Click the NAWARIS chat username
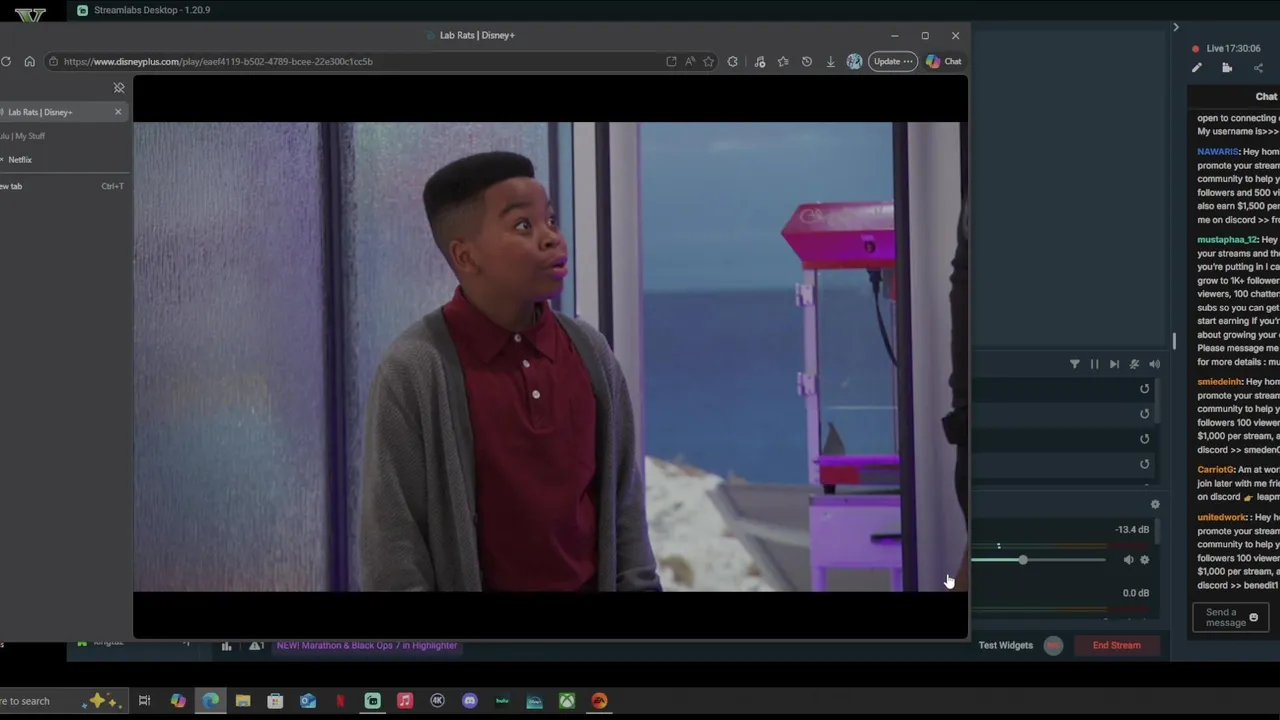Image resolution: width=1280 pixels, height=720 pixels. pos(1217,152)
